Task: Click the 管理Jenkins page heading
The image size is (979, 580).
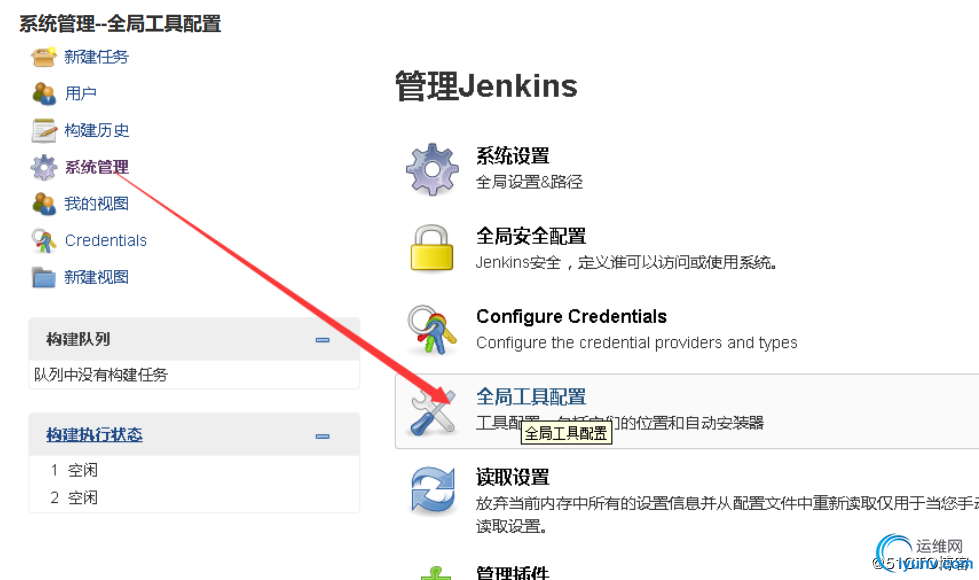Action: point(486,86)
